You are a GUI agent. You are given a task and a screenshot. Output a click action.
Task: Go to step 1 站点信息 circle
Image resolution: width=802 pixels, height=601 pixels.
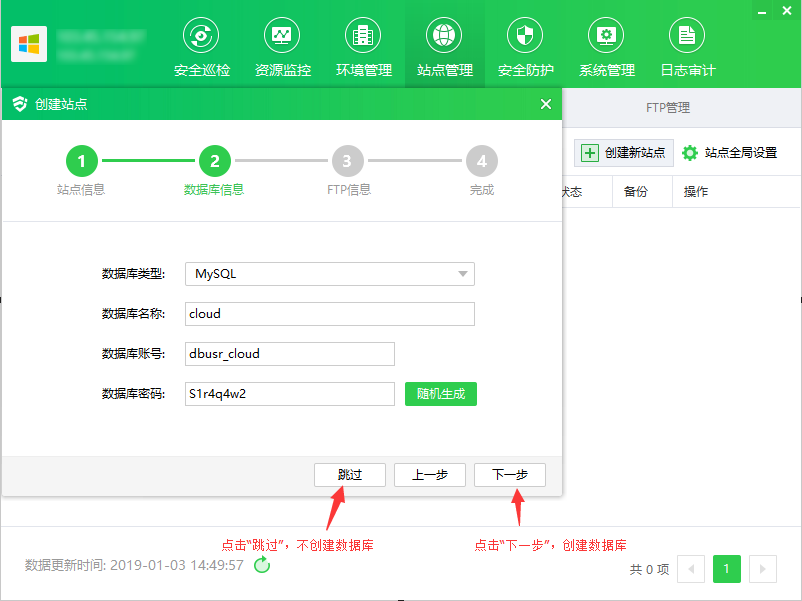81,161
